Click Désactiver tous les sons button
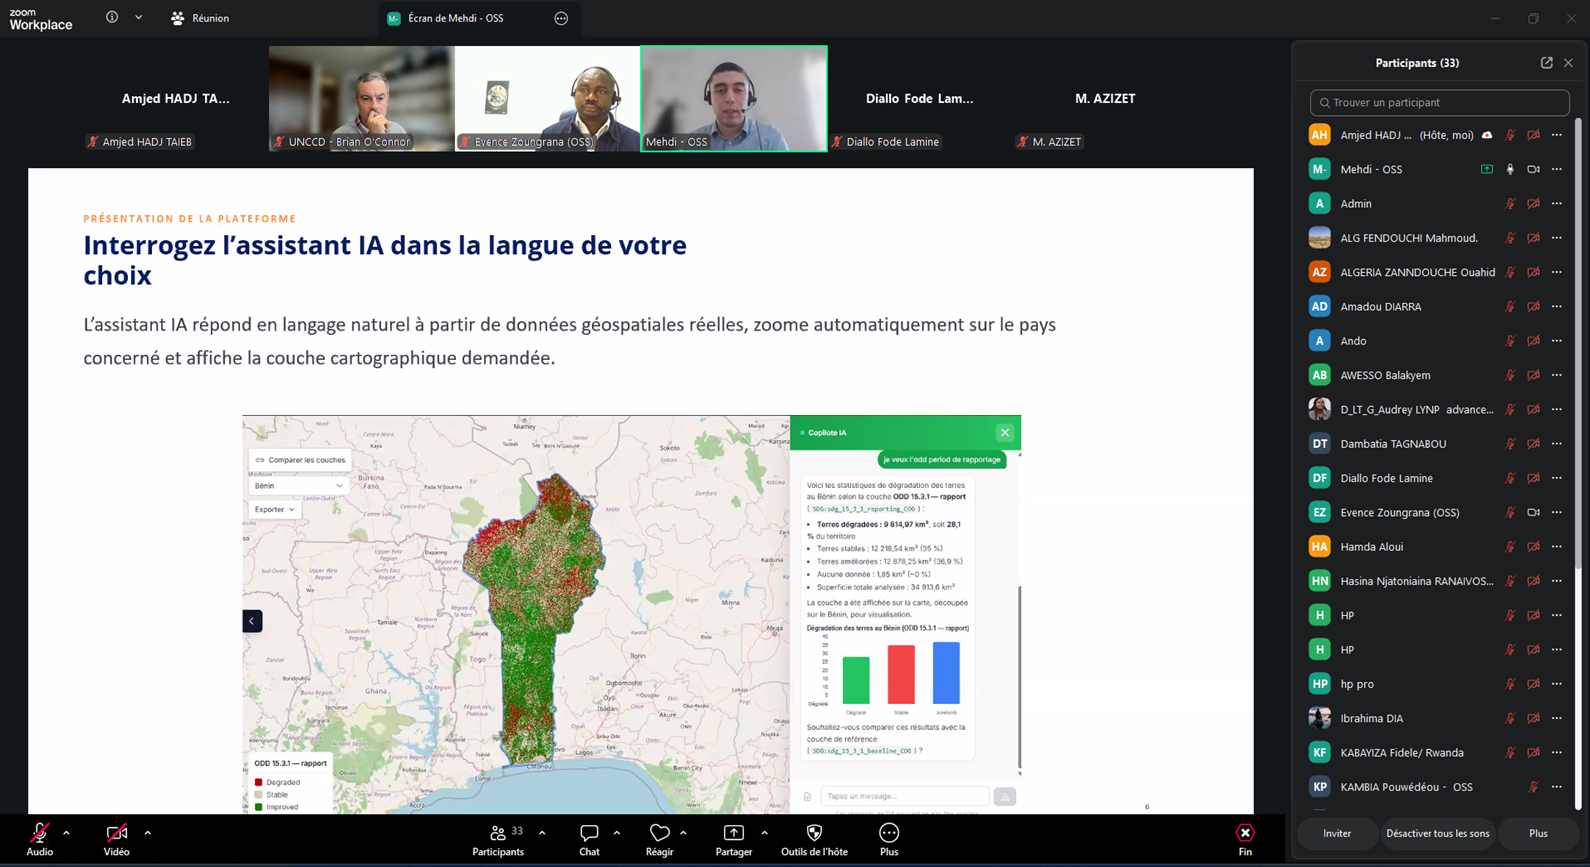The width and height of the screenshot is (1590, 867). click(x=1438, y=833)
